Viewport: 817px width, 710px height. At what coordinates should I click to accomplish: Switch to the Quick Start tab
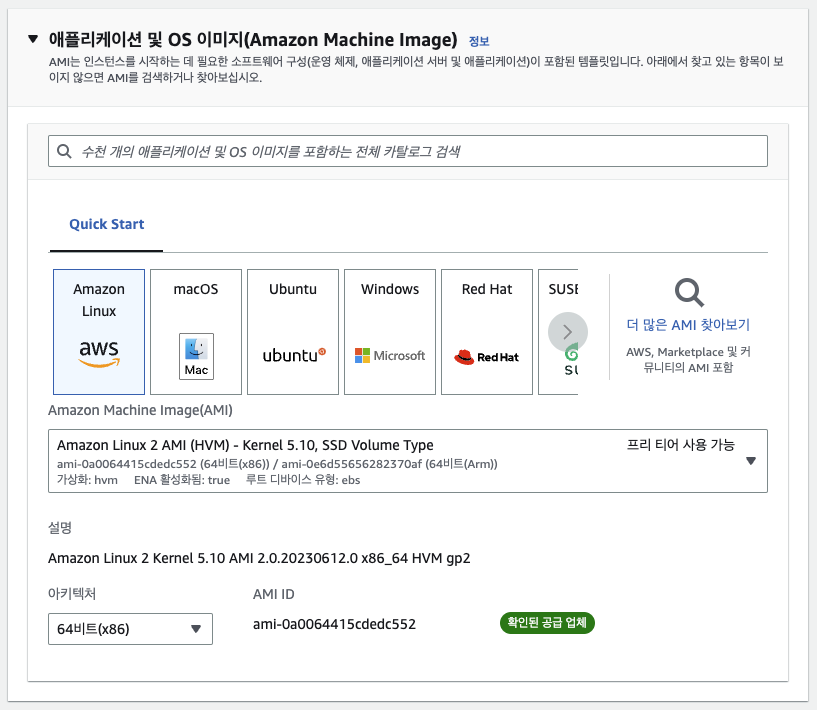pos(106,224)
